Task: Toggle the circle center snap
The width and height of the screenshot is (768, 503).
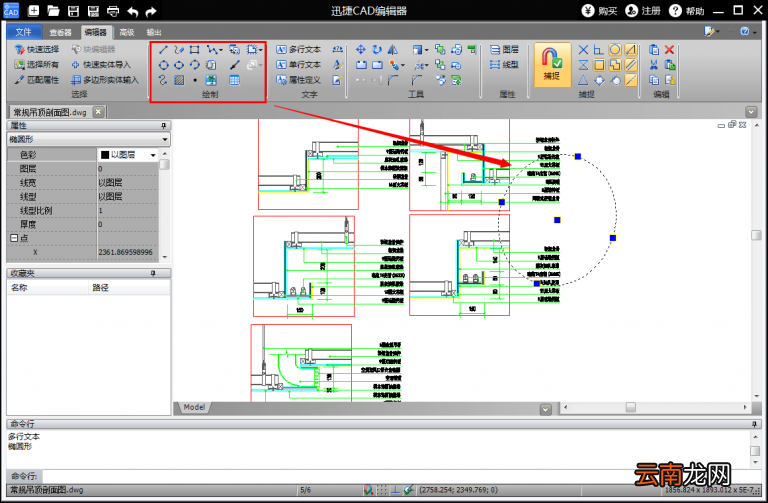Action: point(615,49)
